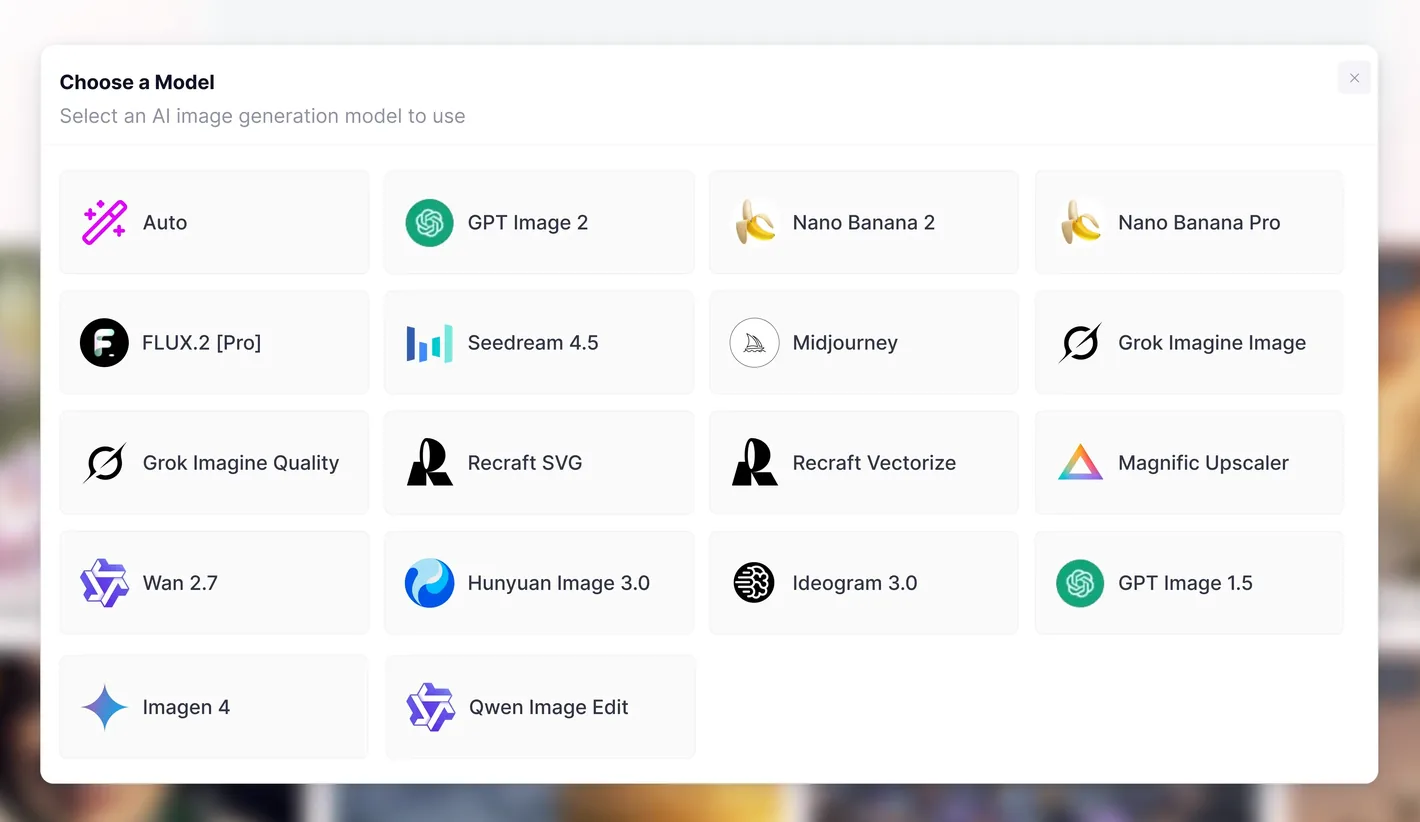The image size is (1420, 822).
Task: Click the Grok Imagine Quality logo
Action: tap(104, 463)
